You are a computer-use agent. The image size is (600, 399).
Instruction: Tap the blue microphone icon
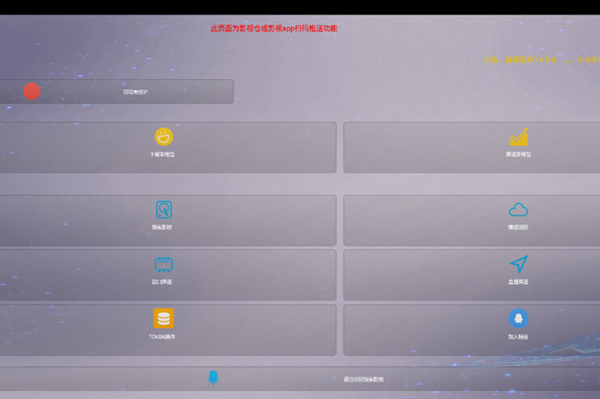[213, 378]
